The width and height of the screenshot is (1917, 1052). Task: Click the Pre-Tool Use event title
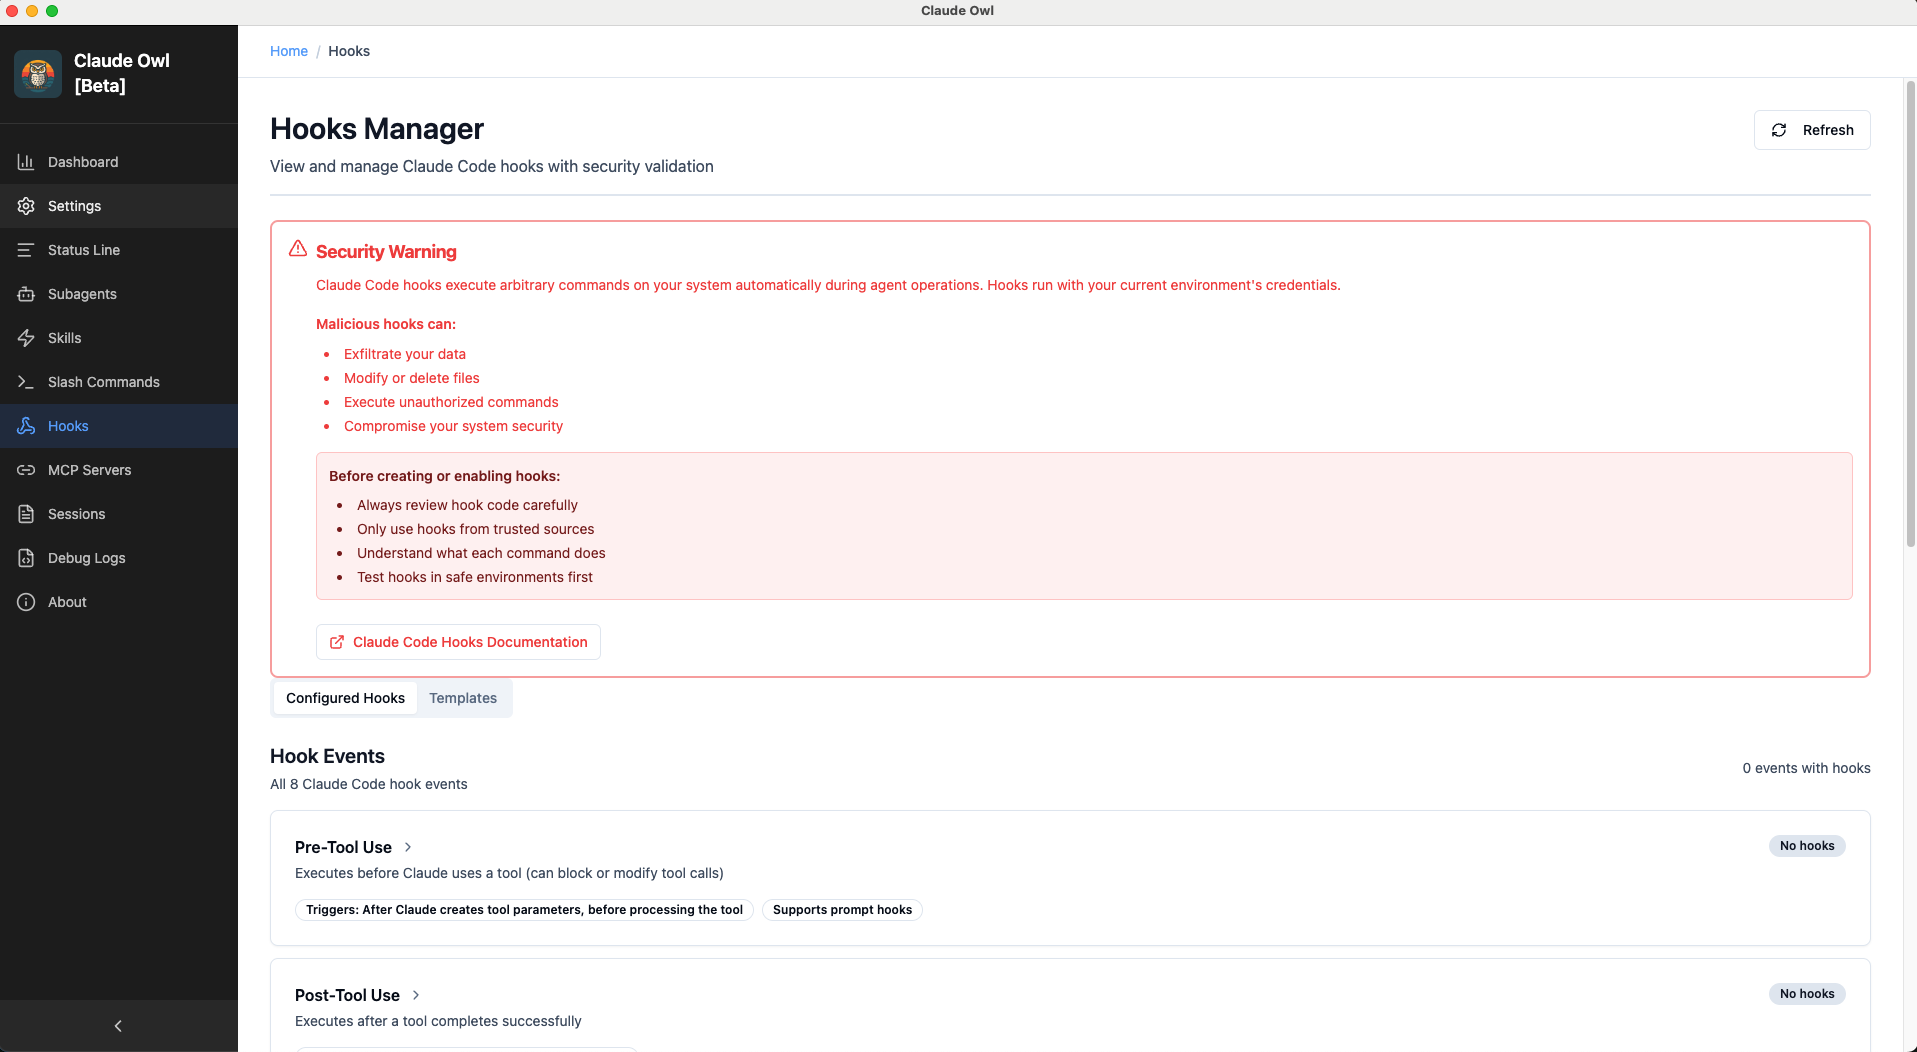pos(343,847)
